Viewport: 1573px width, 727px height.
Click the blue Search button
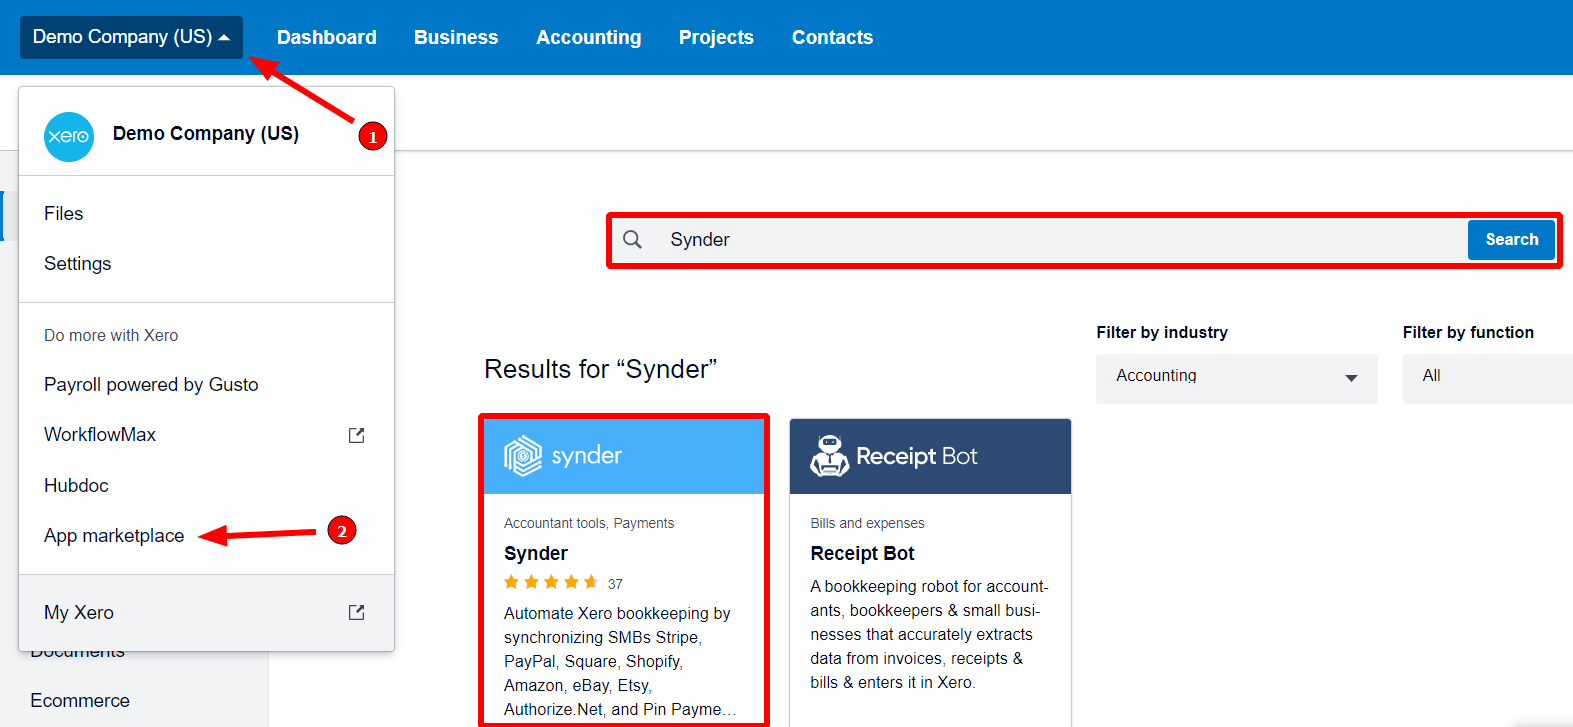tap(1511, 240)
